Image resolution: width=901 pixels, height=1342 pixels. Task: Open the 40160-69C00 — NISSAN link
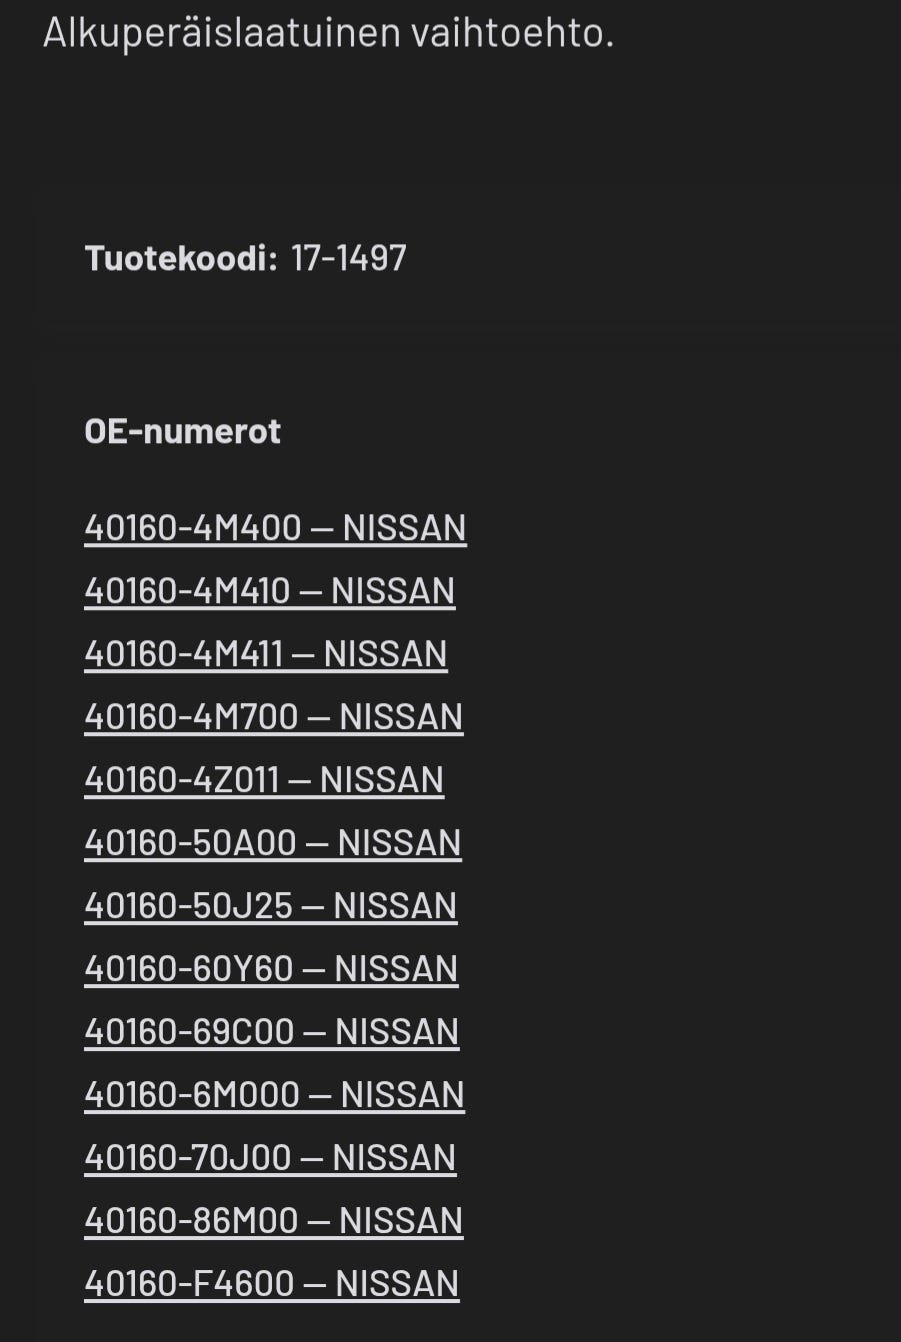(272, 1032)
